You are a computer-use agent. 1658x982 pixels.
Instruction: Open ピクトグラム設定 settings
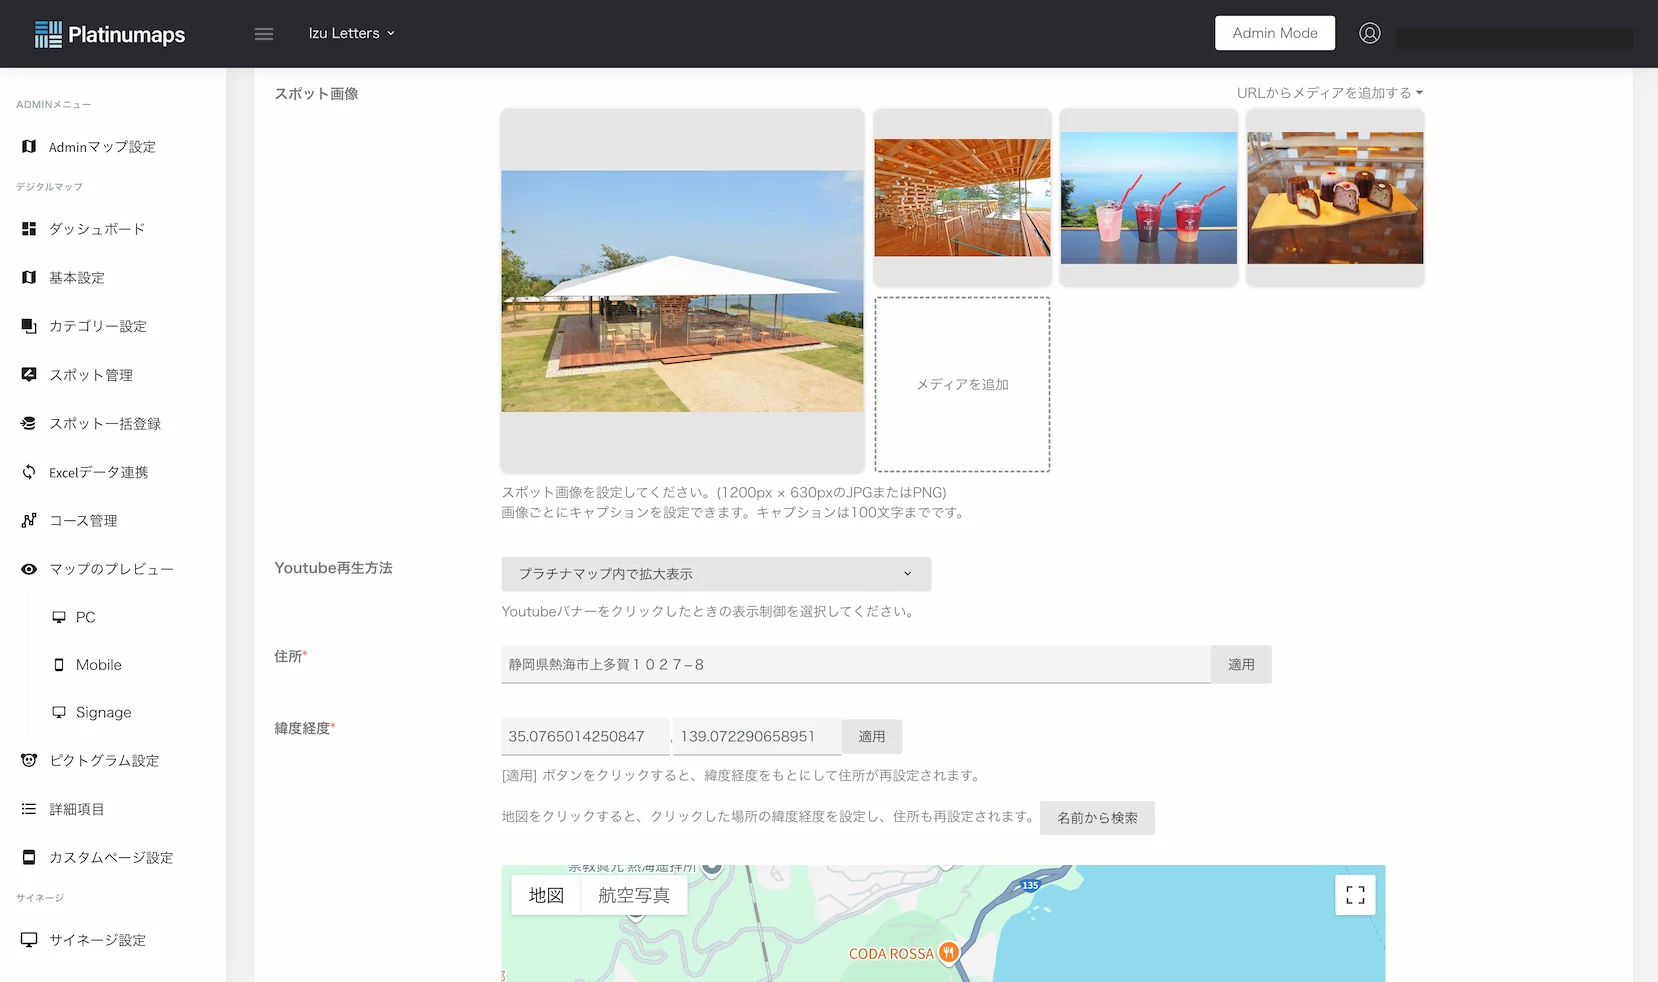click(x=104, y=760)
